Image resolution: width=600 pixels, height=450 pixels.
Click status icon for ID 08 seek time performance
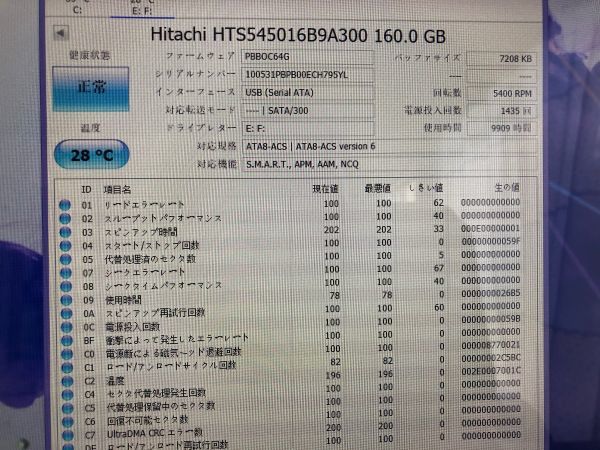(66, 286)
